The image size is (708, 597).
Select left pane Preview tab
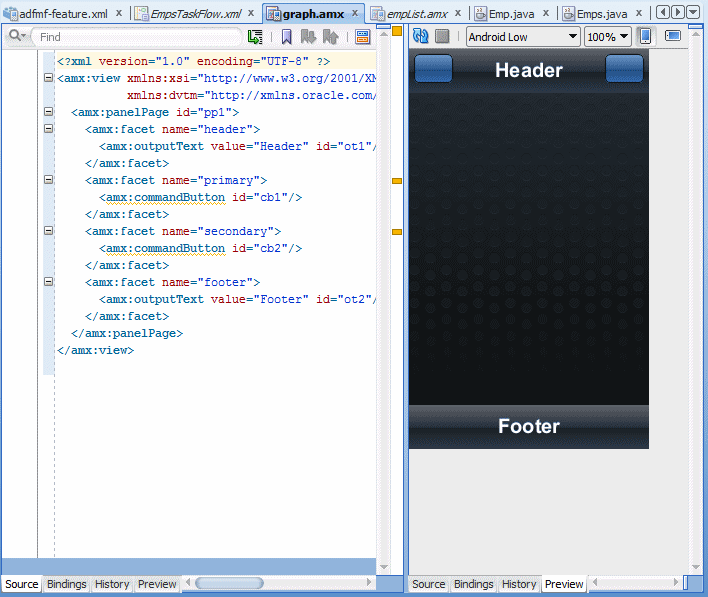pos(157,584)
